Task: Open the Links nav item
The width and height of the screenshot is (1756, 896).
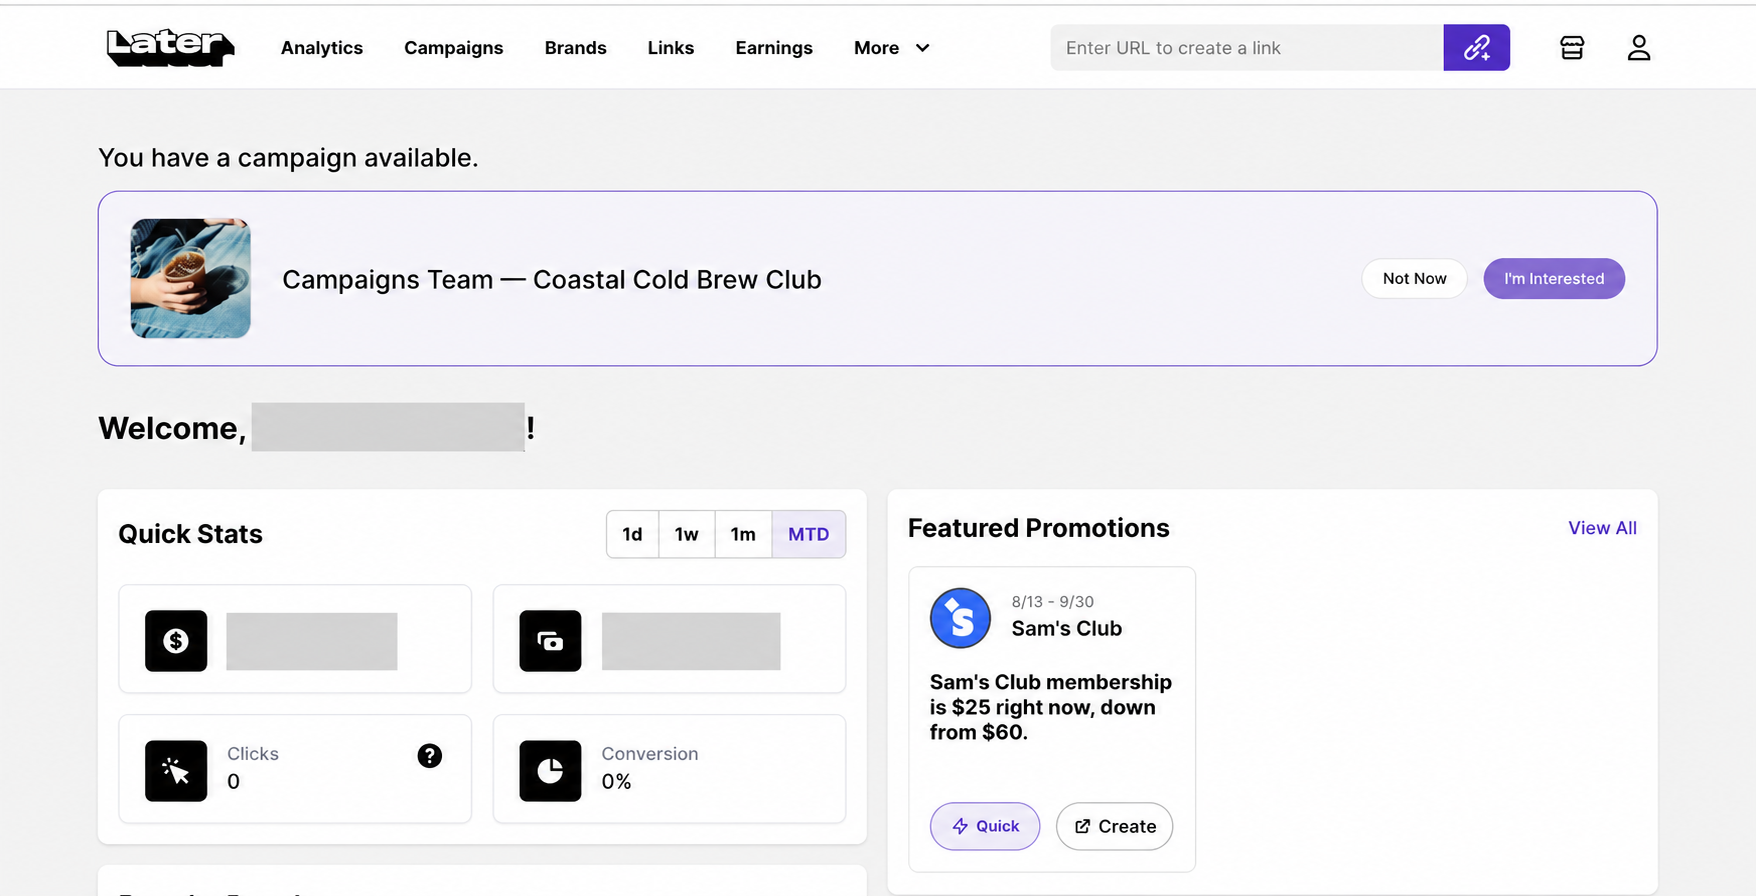Action: pyautogui.click(x=670, y=48)
